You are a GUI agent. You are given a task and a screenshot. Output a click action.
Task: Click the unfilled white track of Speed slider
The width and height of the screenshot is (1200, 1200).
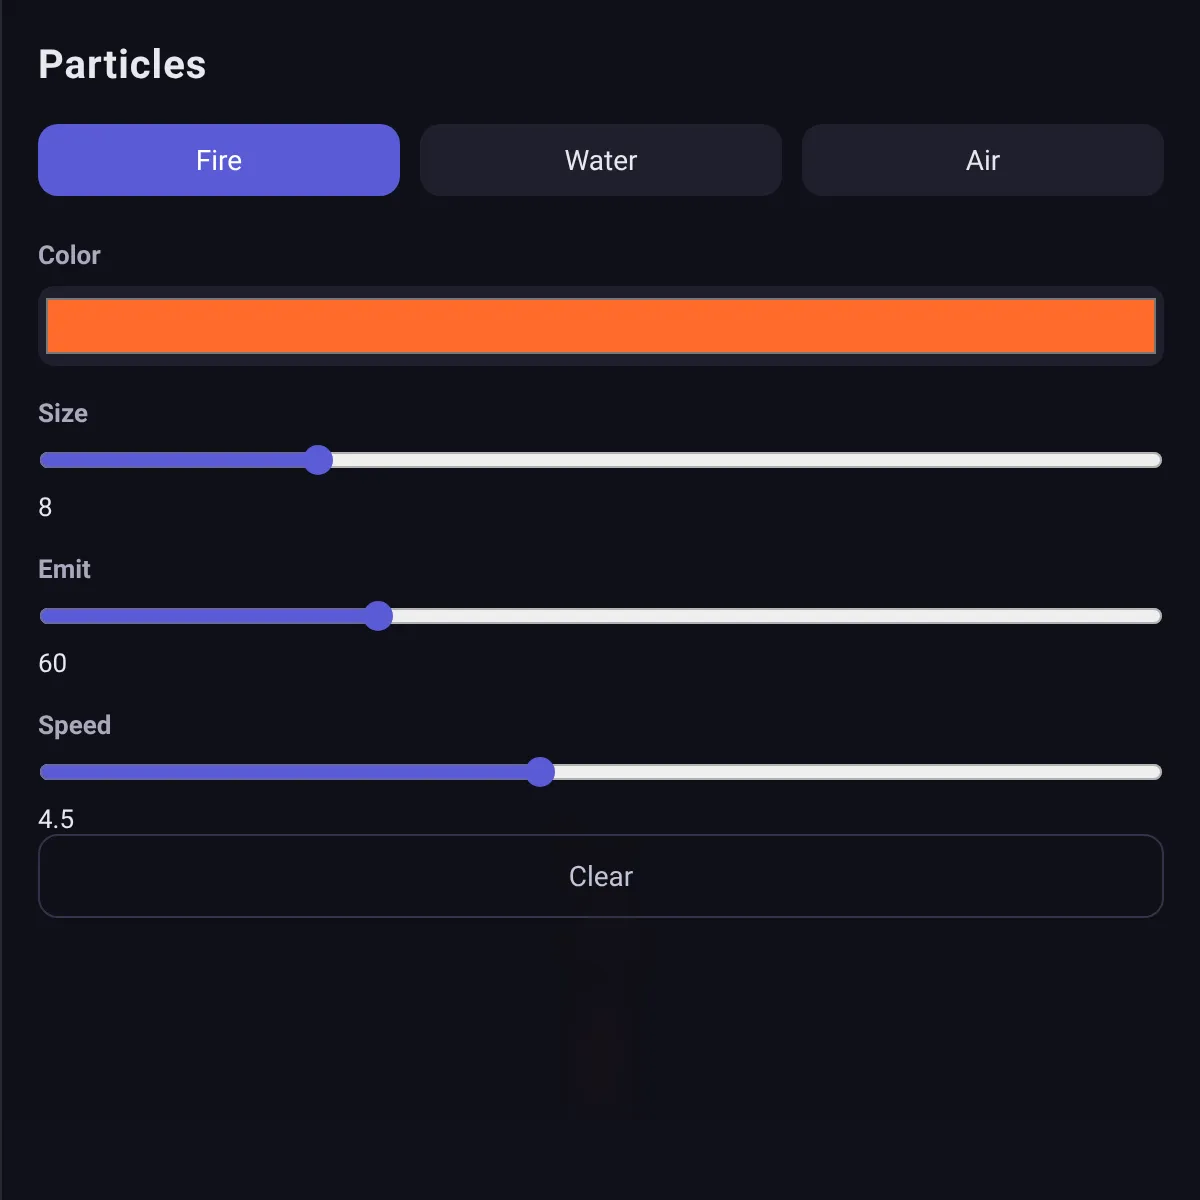(858, 772)
